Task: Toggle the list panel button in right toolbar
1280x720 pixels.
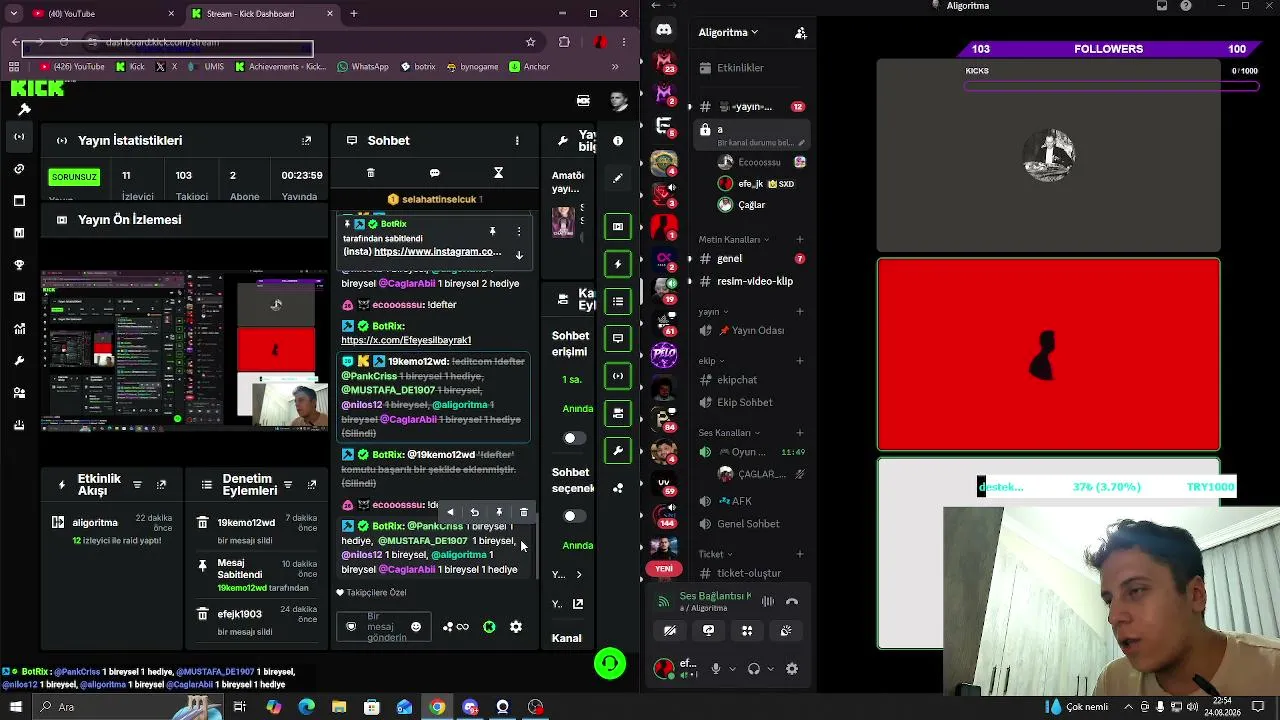Action: coord(618,301)
